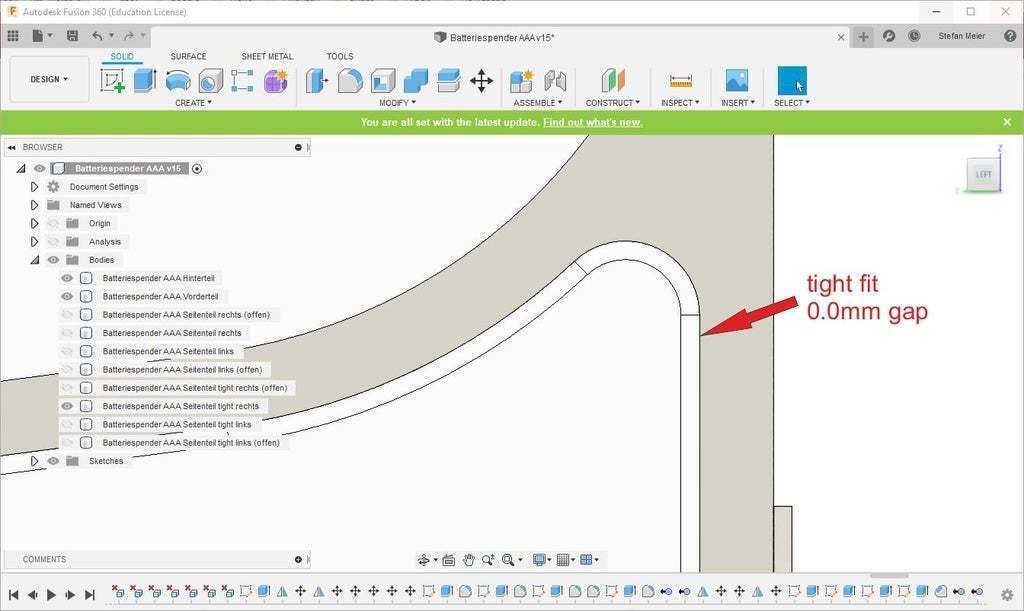Image resolution: width=1024 pixels, height=611 pixels.
Task: Open the data panel grid icon
Action: click(13, 36)
